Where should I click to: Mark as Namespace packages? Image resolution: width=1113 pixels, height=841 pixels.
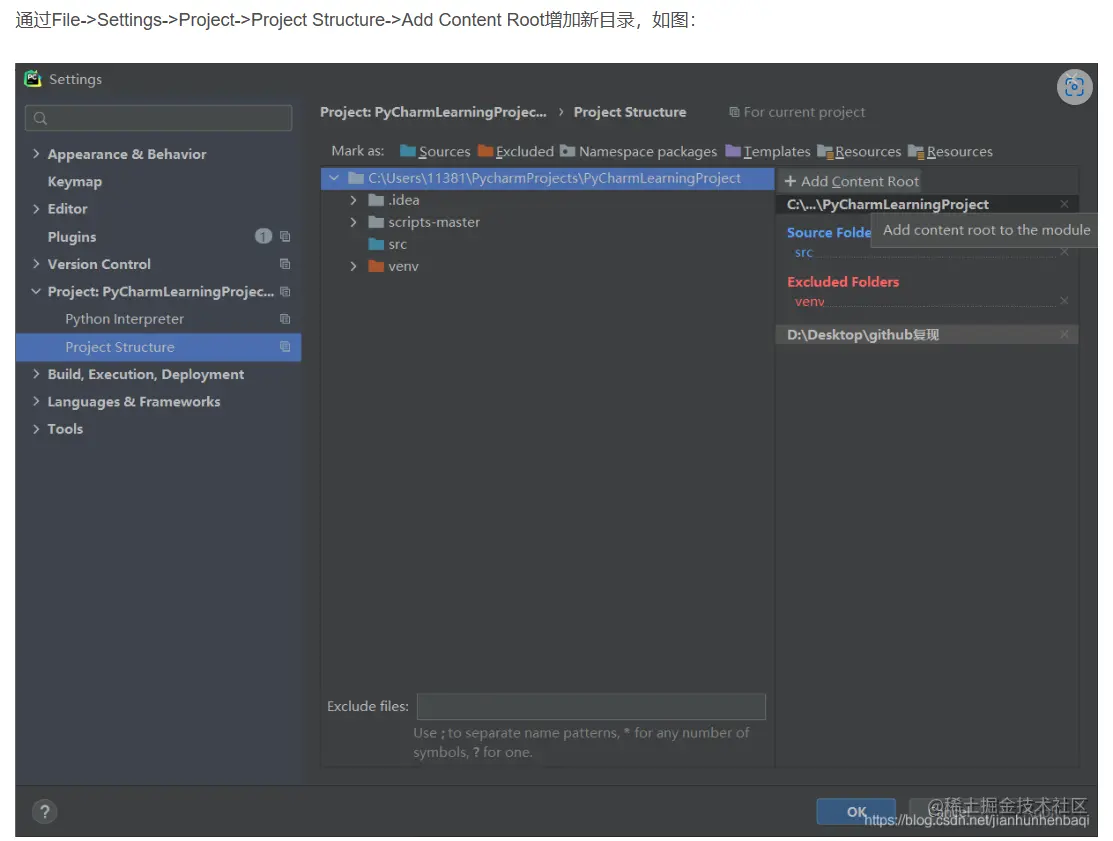pyautogui.click(x=639, y=151)
